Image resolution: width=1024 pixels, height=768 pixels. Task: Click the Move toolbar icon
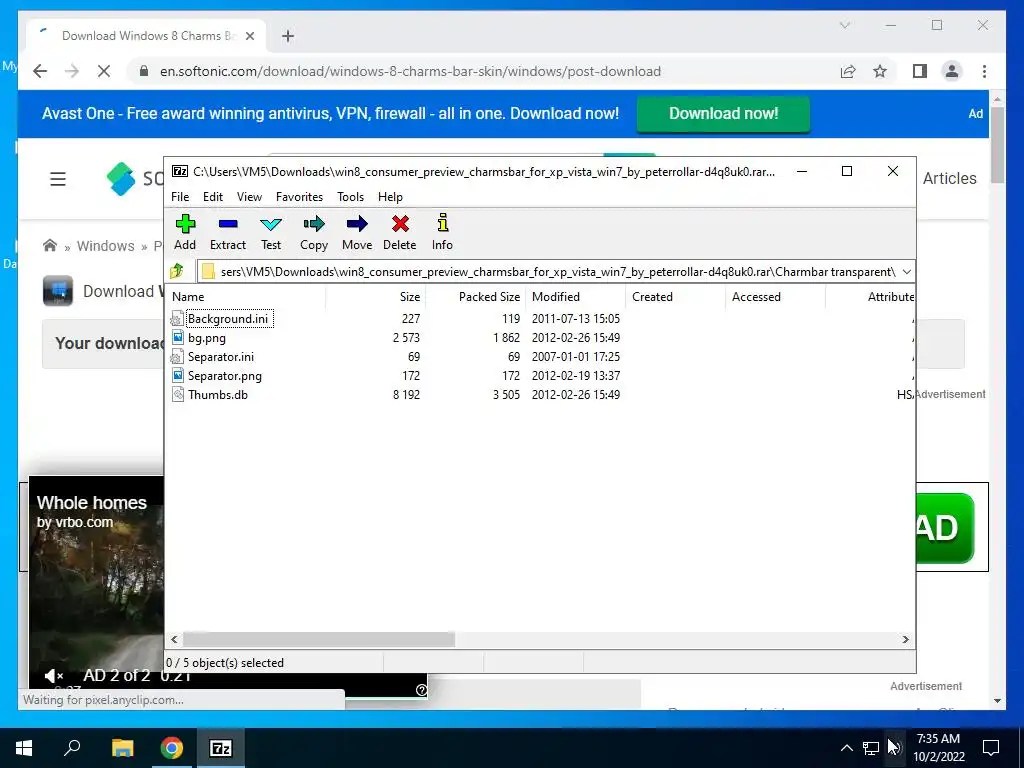click(357, 232)
